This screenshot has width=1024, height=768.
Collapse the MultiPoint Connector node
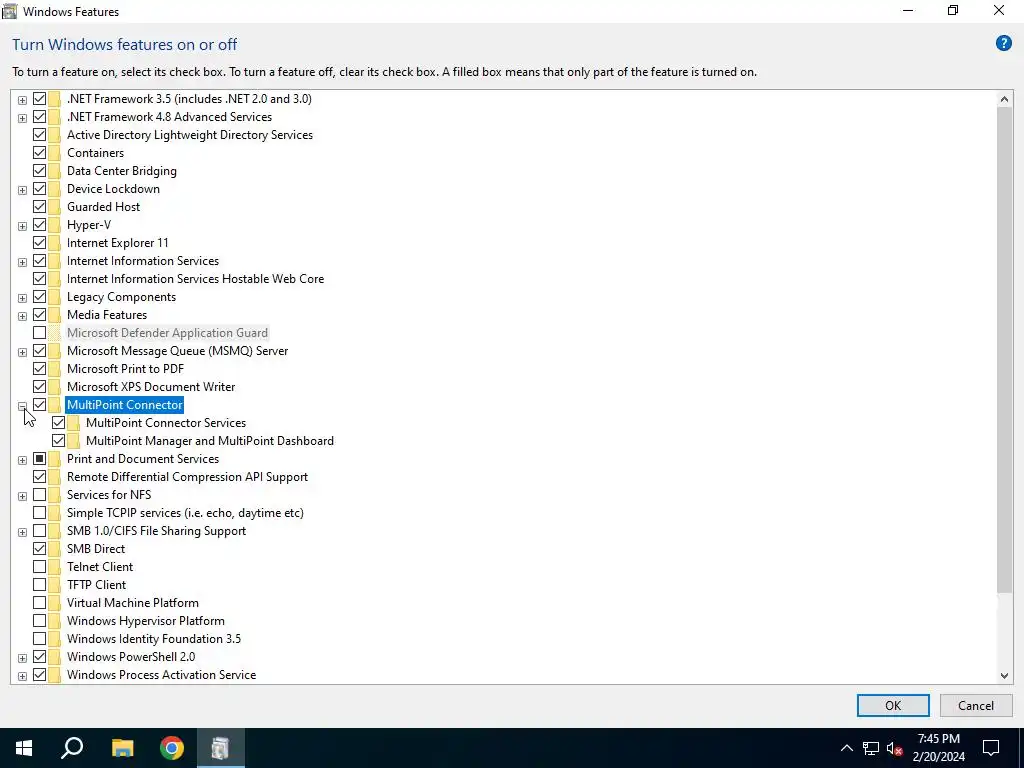(22, 406)
